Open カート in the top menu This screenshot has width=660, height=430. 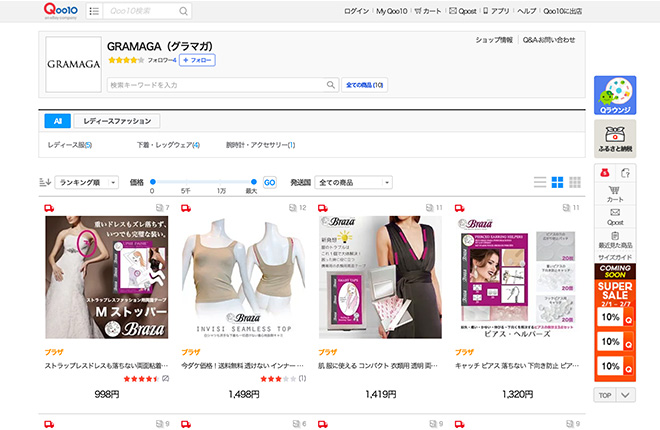pyautogui.click(x=428, y=11)
